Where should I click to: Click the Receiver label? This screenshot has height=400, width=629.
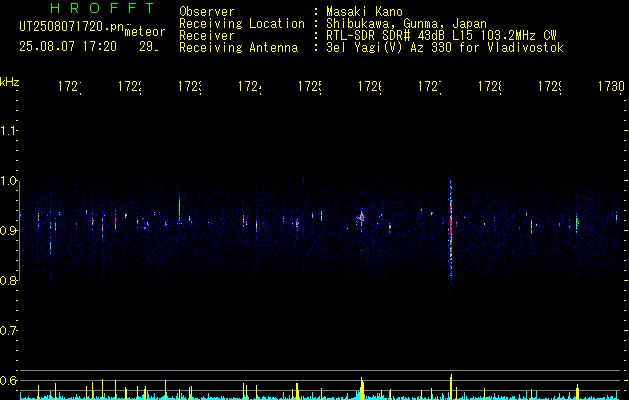tap(207, 36)
